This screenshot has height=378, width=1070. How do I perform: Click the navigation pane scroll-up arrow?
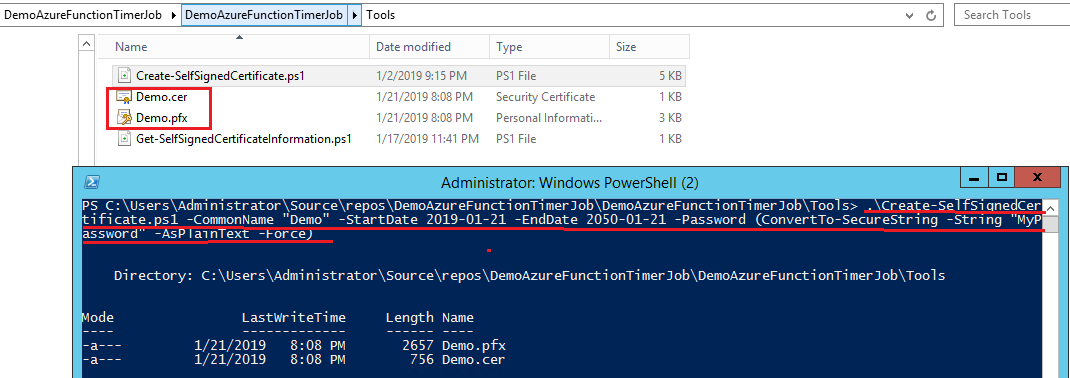coord(87,44)
